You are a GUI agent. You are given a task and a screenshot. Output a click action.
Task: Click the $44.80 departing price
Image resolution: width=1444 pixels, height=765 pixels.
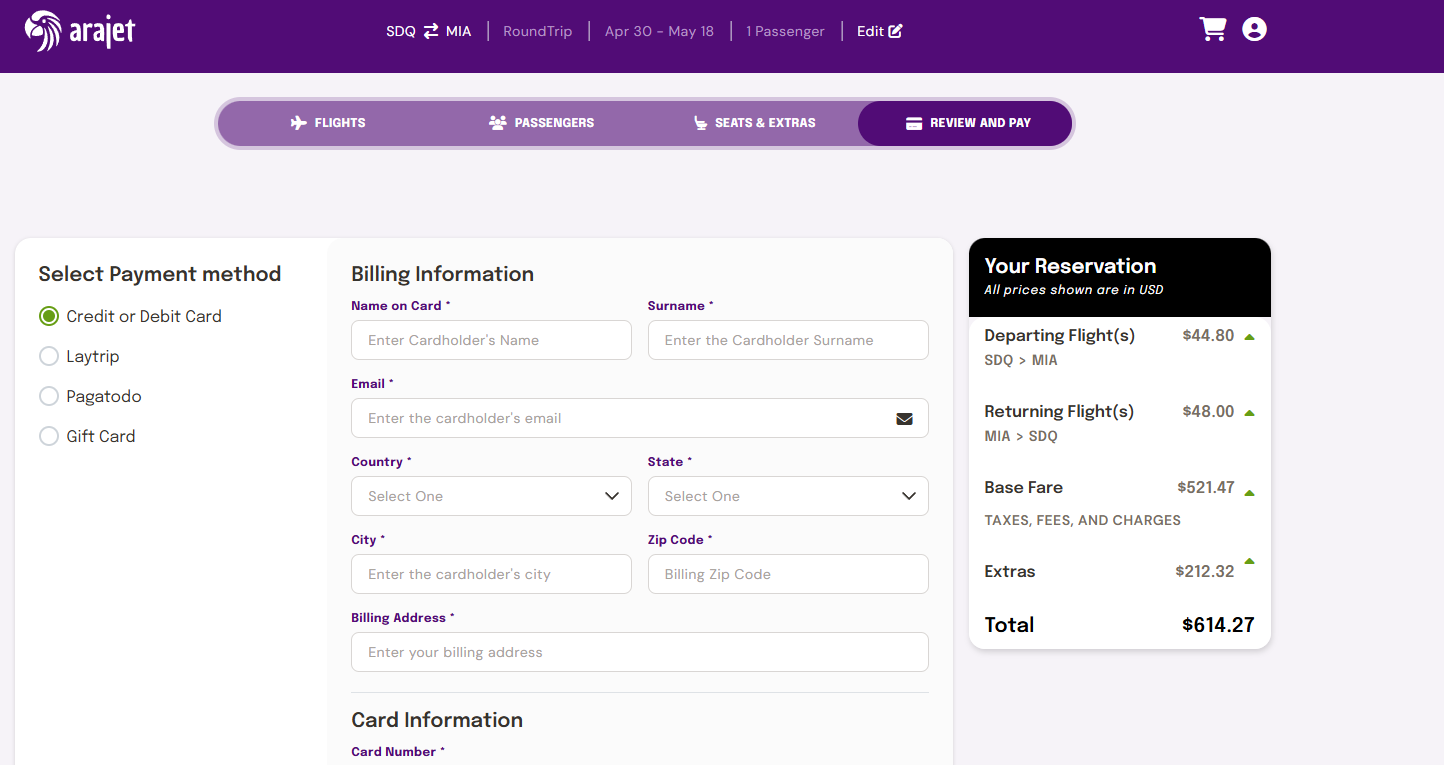click(x=1208, y=336)
